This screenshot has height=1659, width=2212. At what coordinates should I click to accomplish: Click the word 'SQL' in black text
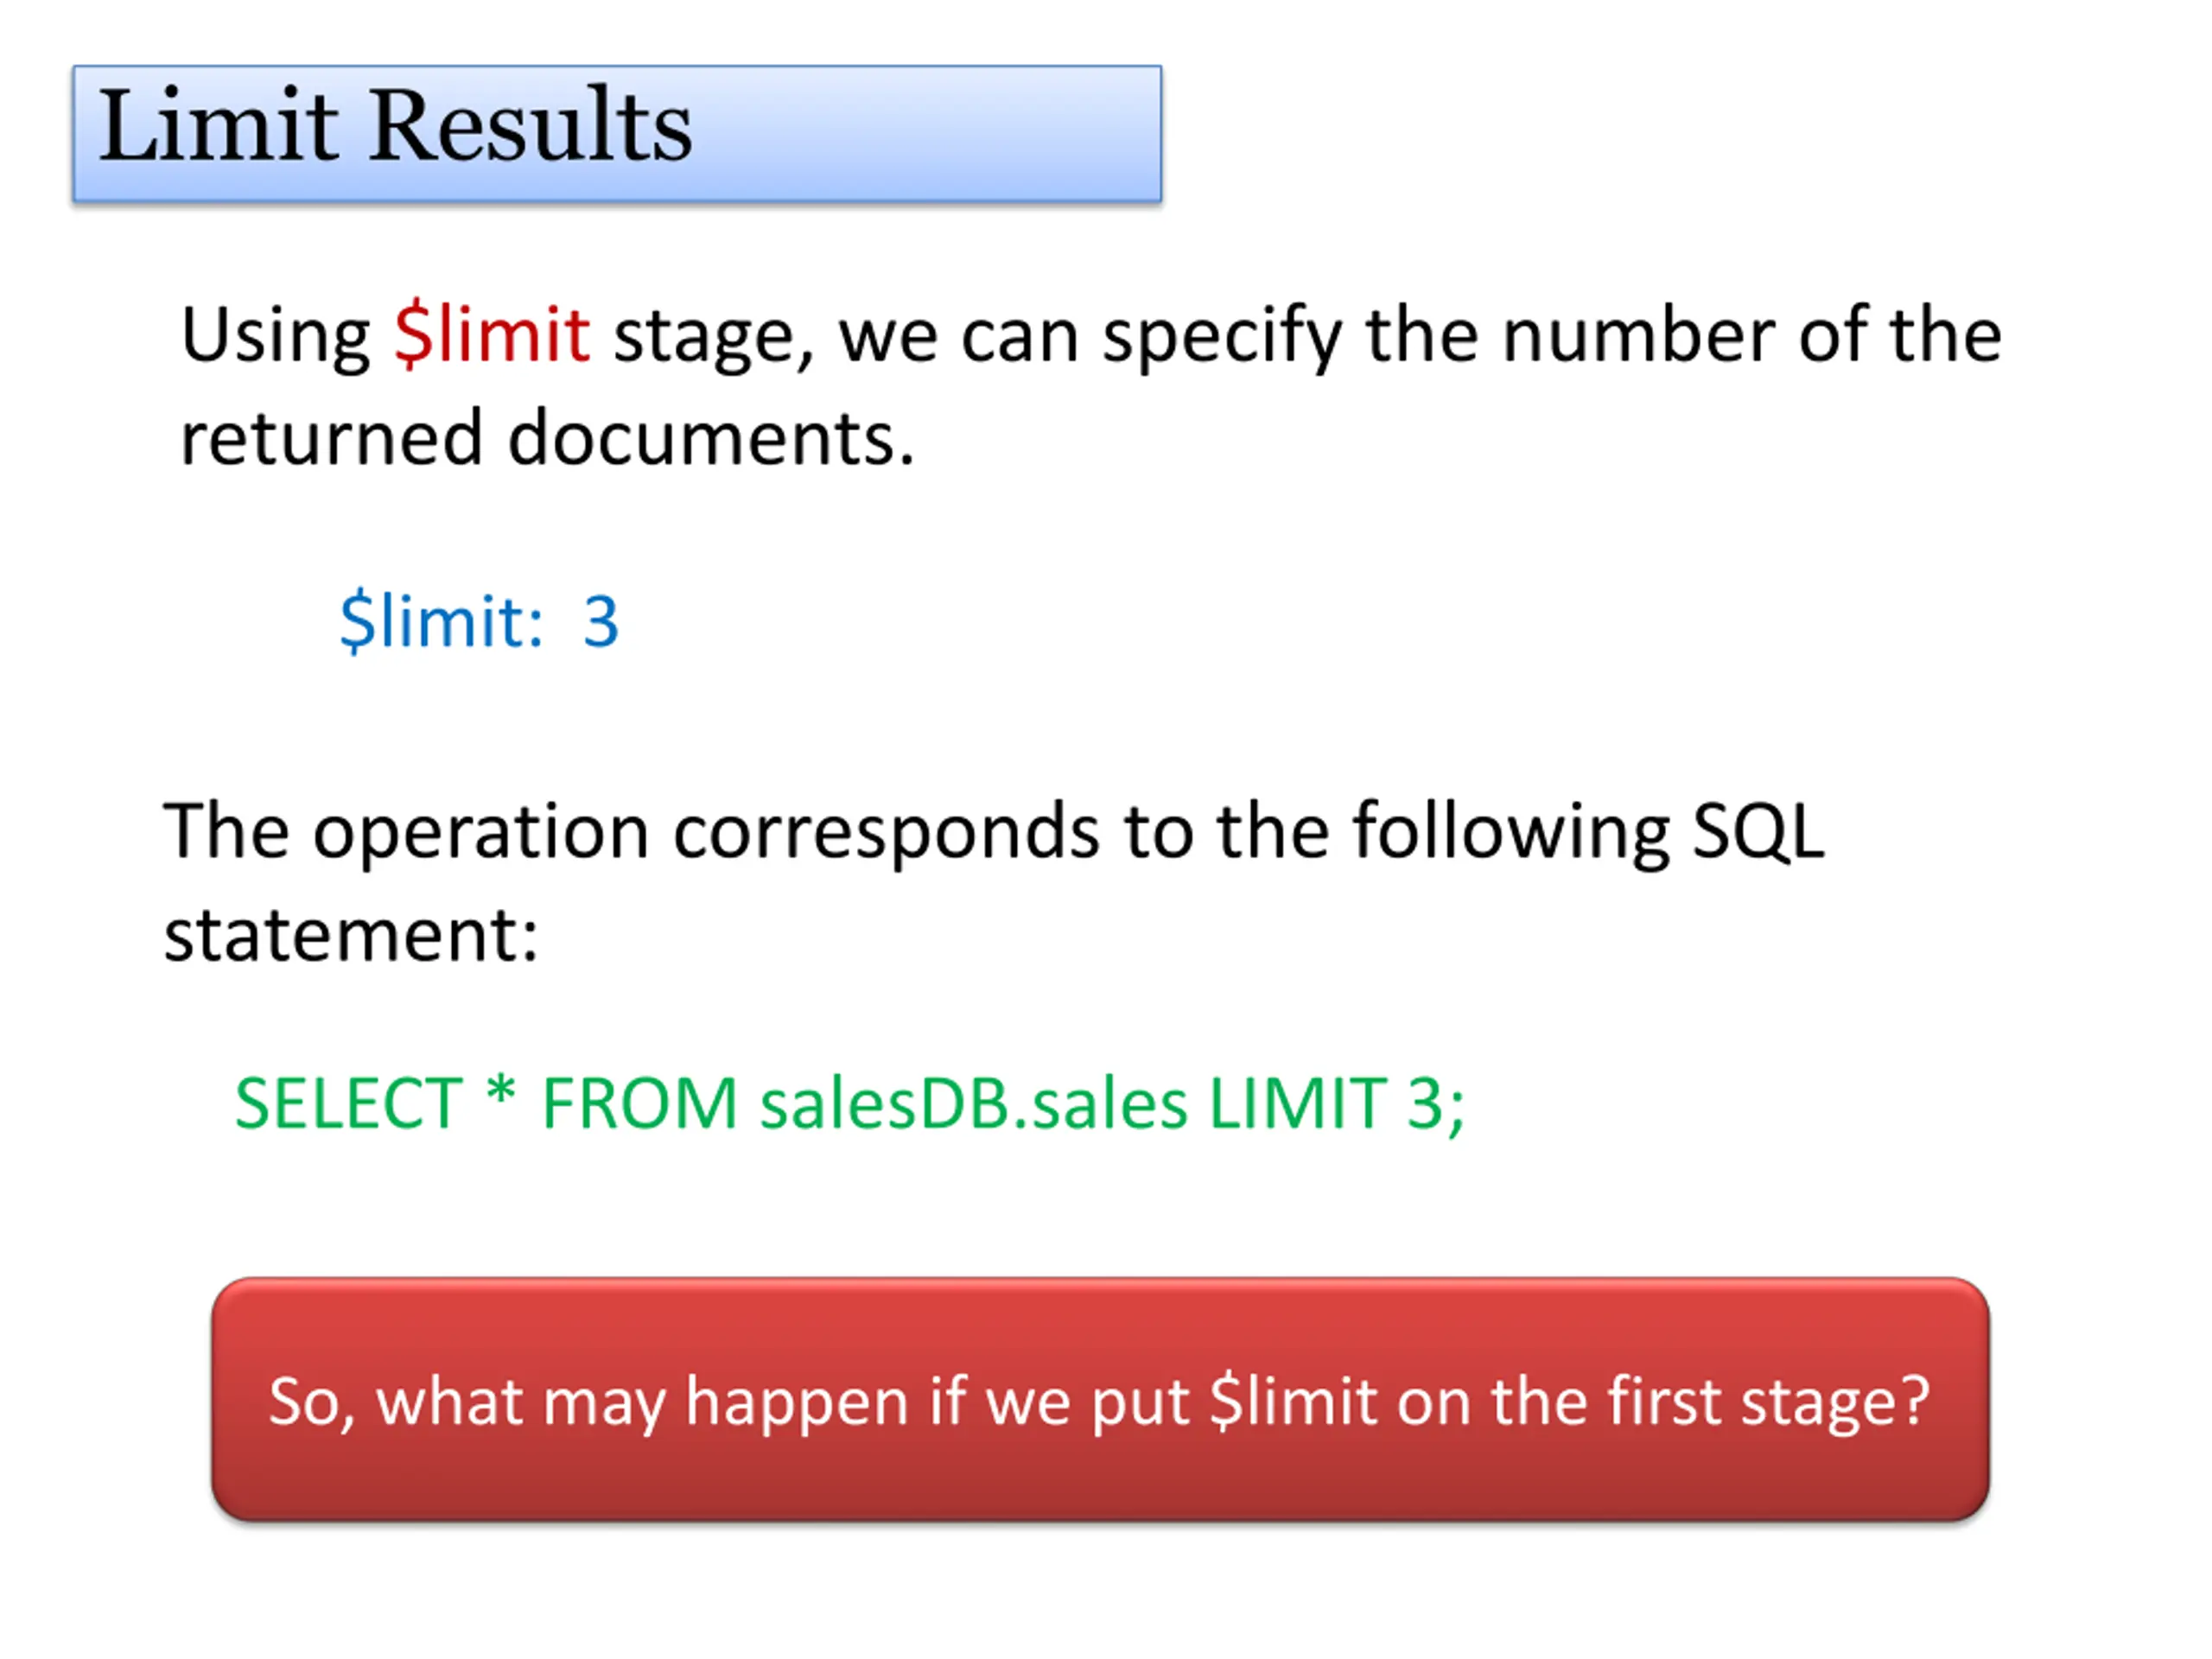1758,832
